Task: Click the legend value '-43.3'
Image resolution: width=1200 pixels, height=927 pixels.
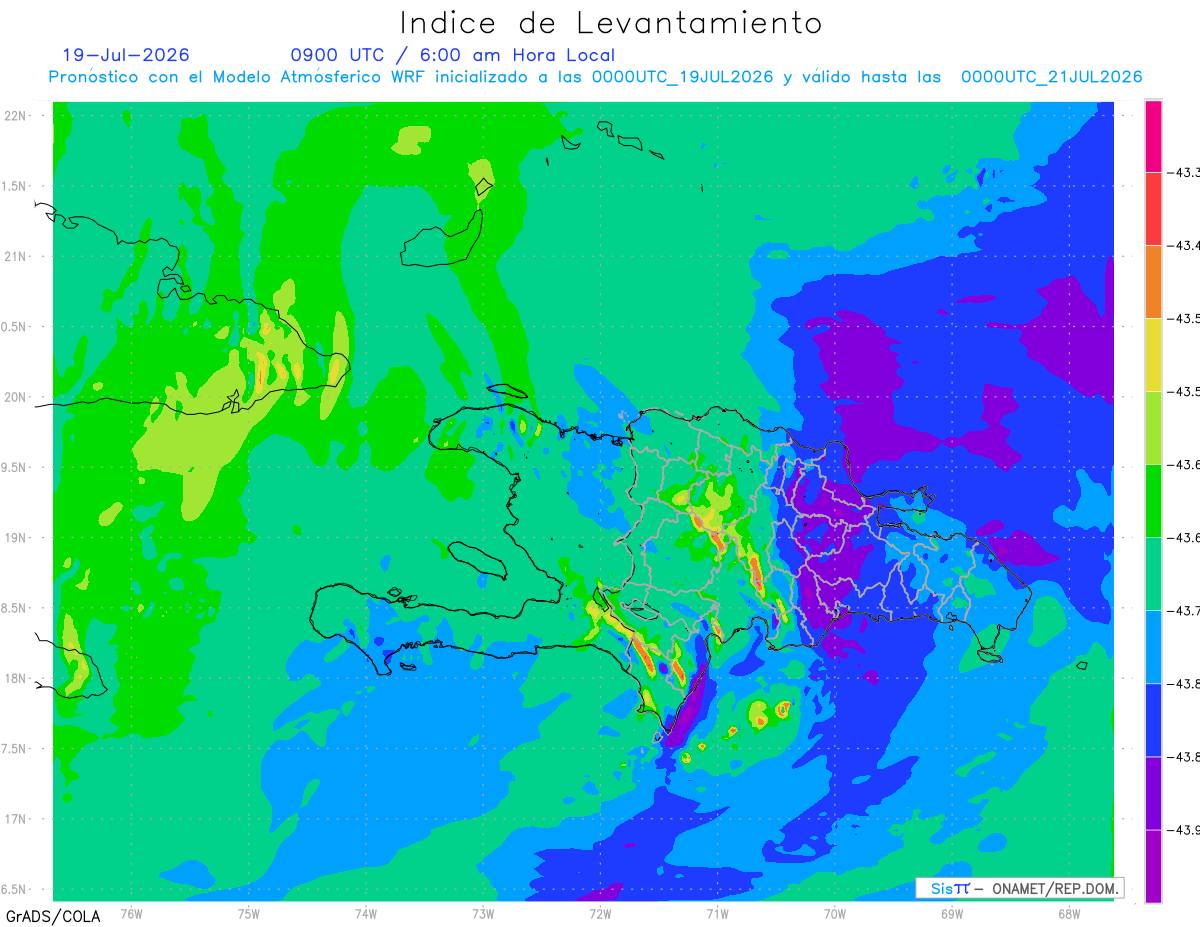Action: pyautogui.click(x=1185, y=172)
